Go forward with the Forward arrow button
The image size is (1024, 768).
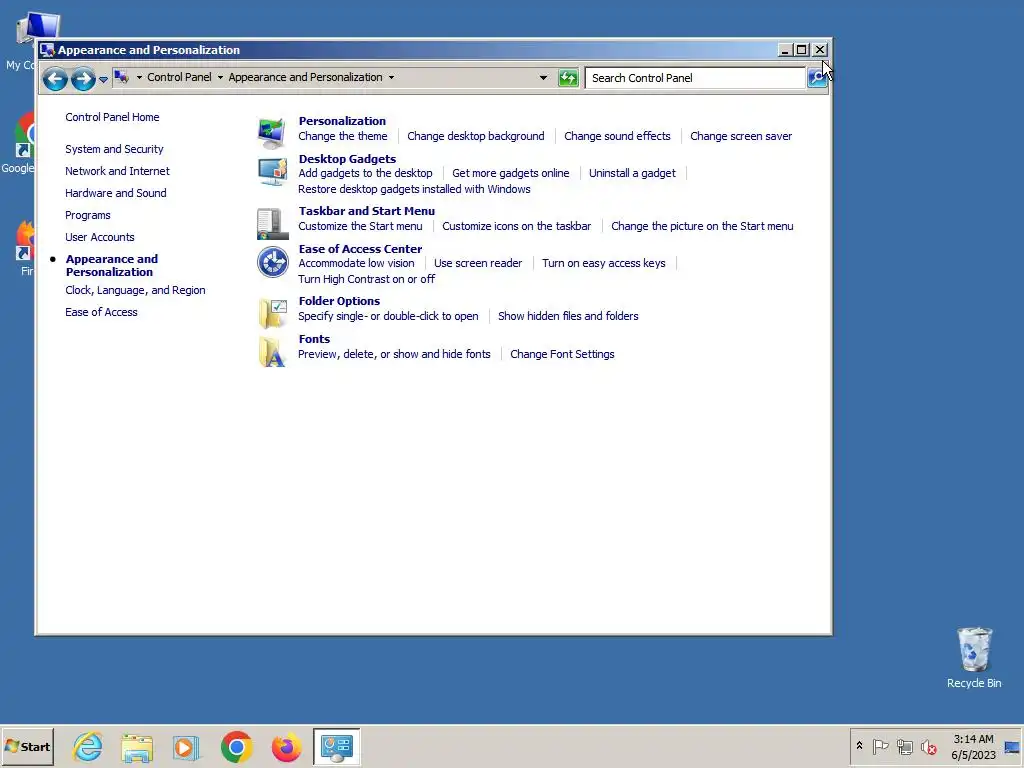[x=83, y=79]
